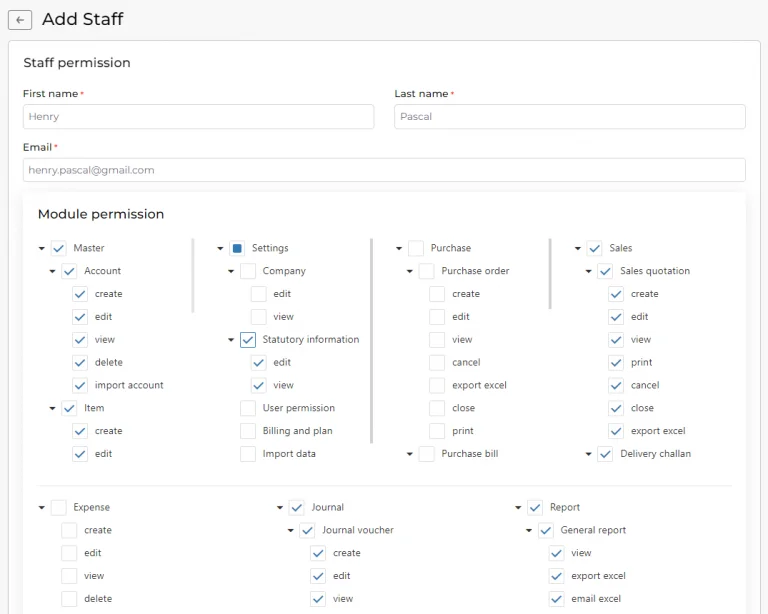Click the Master column scrollbar

coord(193,276)
